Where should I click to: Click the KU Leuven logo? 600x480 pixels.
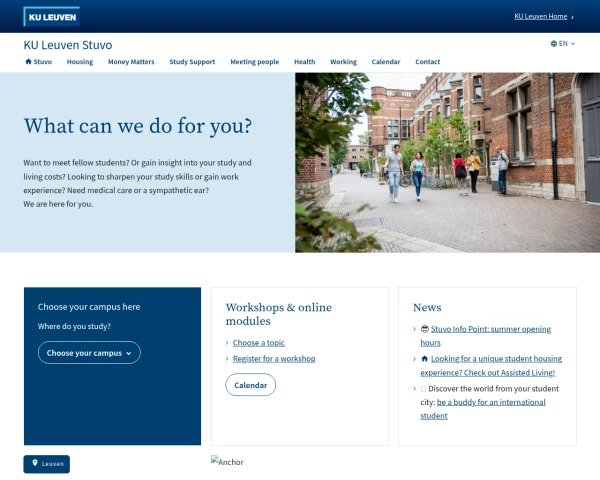click(52, 16)
